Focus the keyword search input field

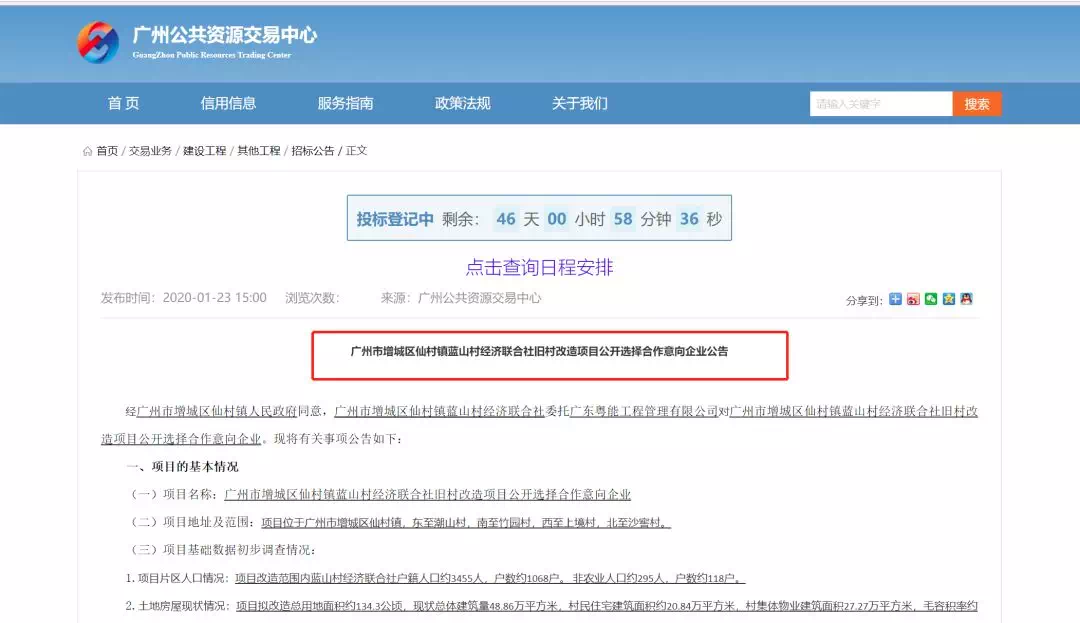pyautogui.click(x=880, y=104)
